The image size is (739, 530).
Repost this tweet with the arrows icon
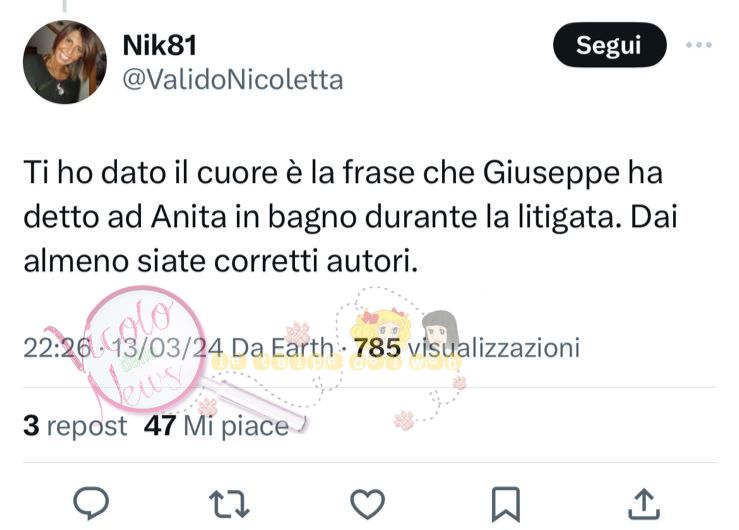point(229,504)
